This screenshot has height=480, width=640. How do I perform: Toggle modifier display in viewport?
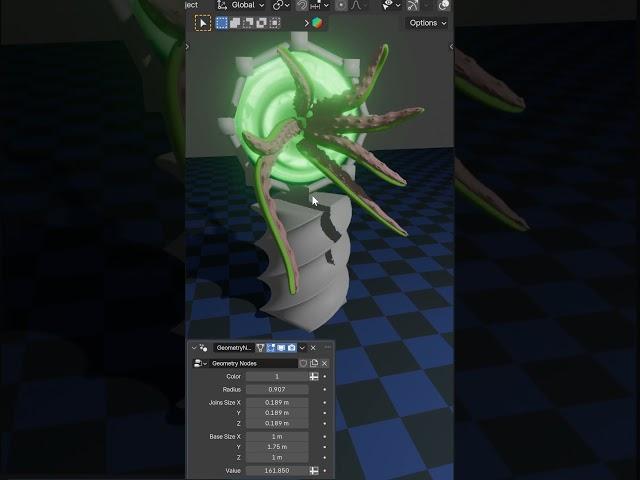click(281, 348)
